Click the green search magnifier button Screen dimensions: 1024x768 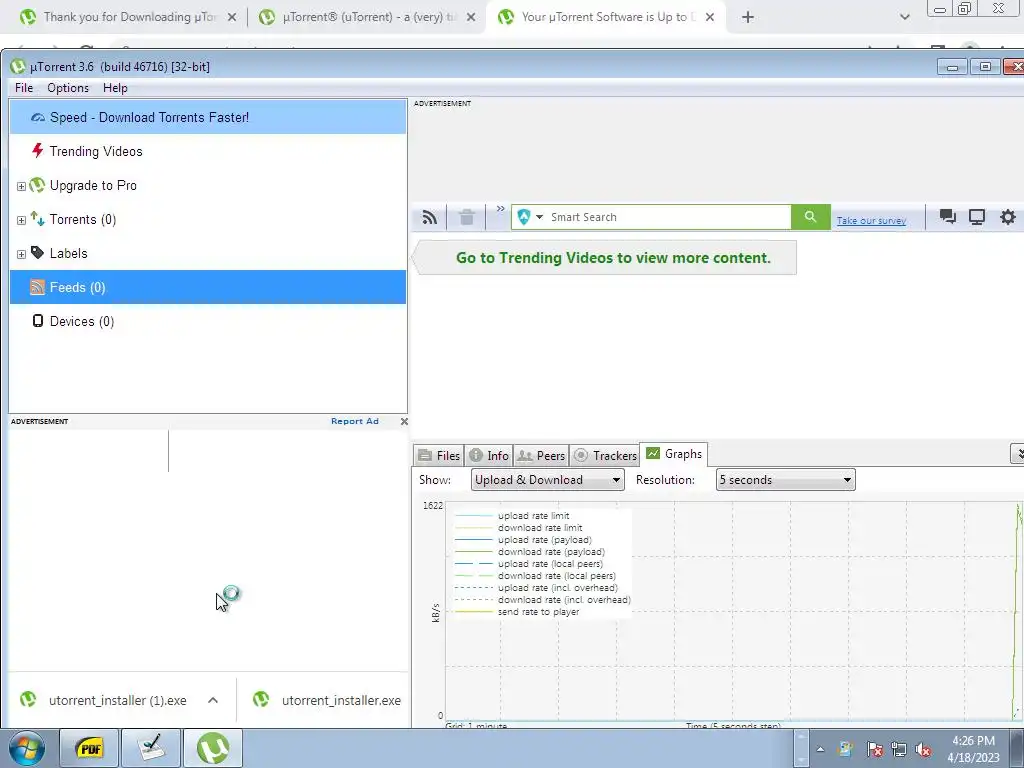(810, 217)
